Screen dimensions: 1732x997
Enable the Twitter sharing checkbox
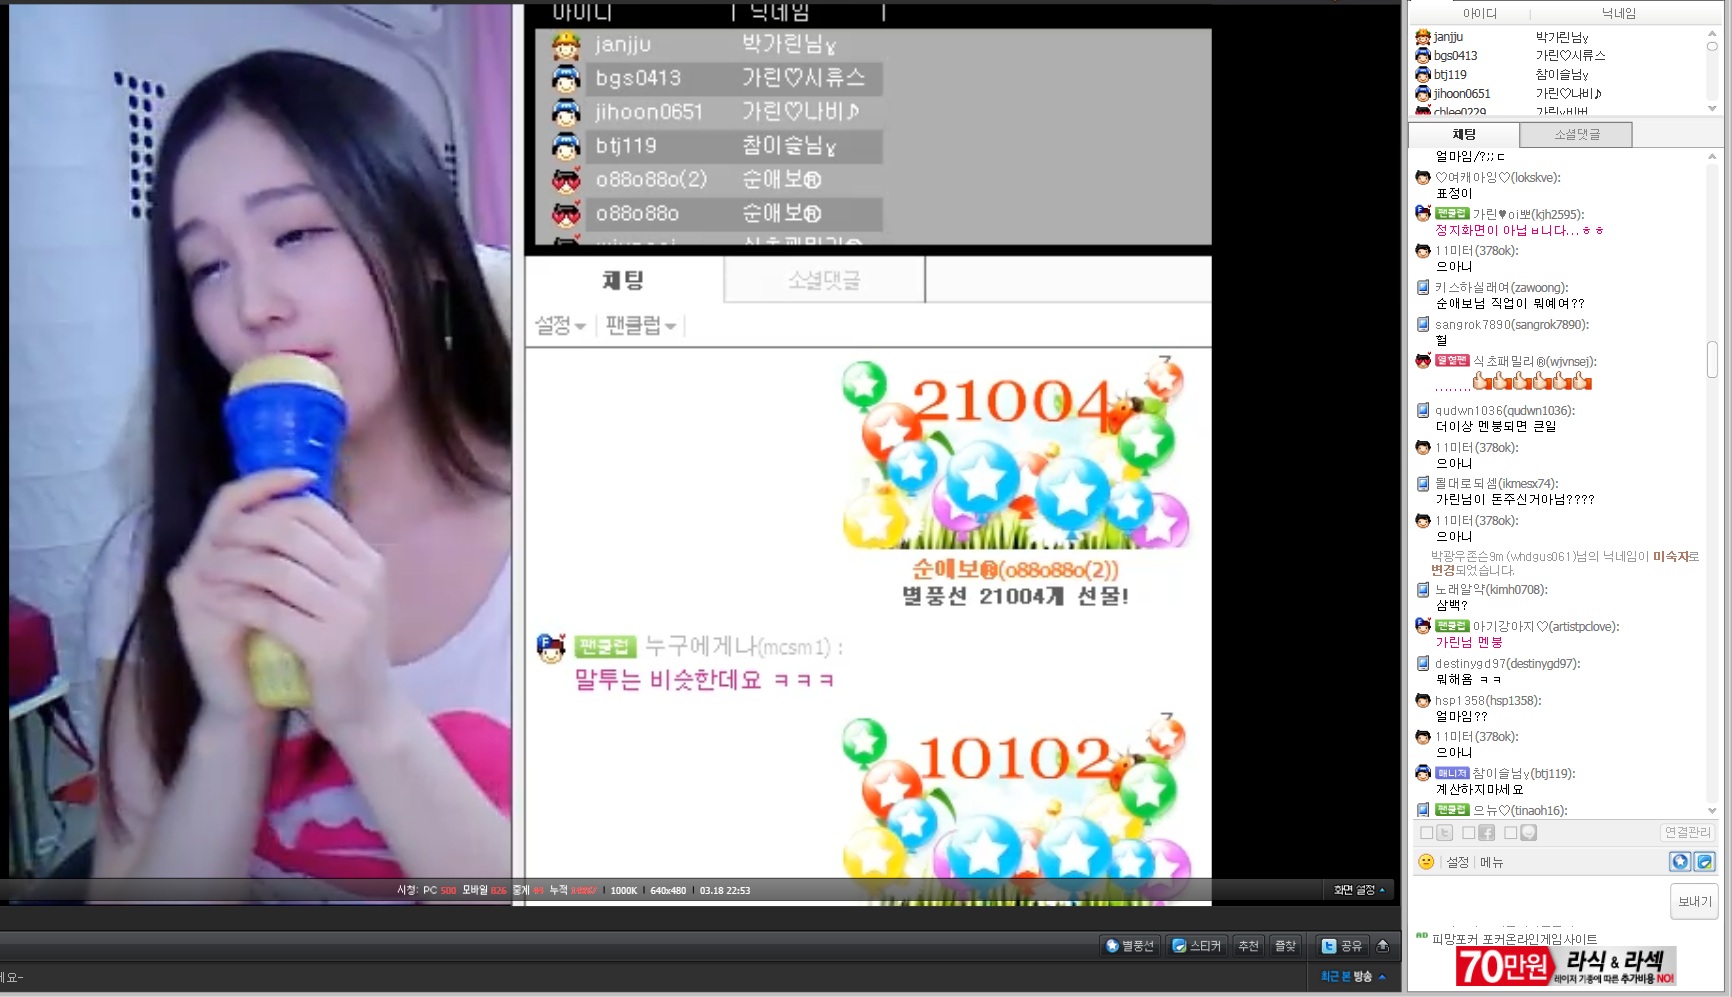click(x=1427, y=833)
